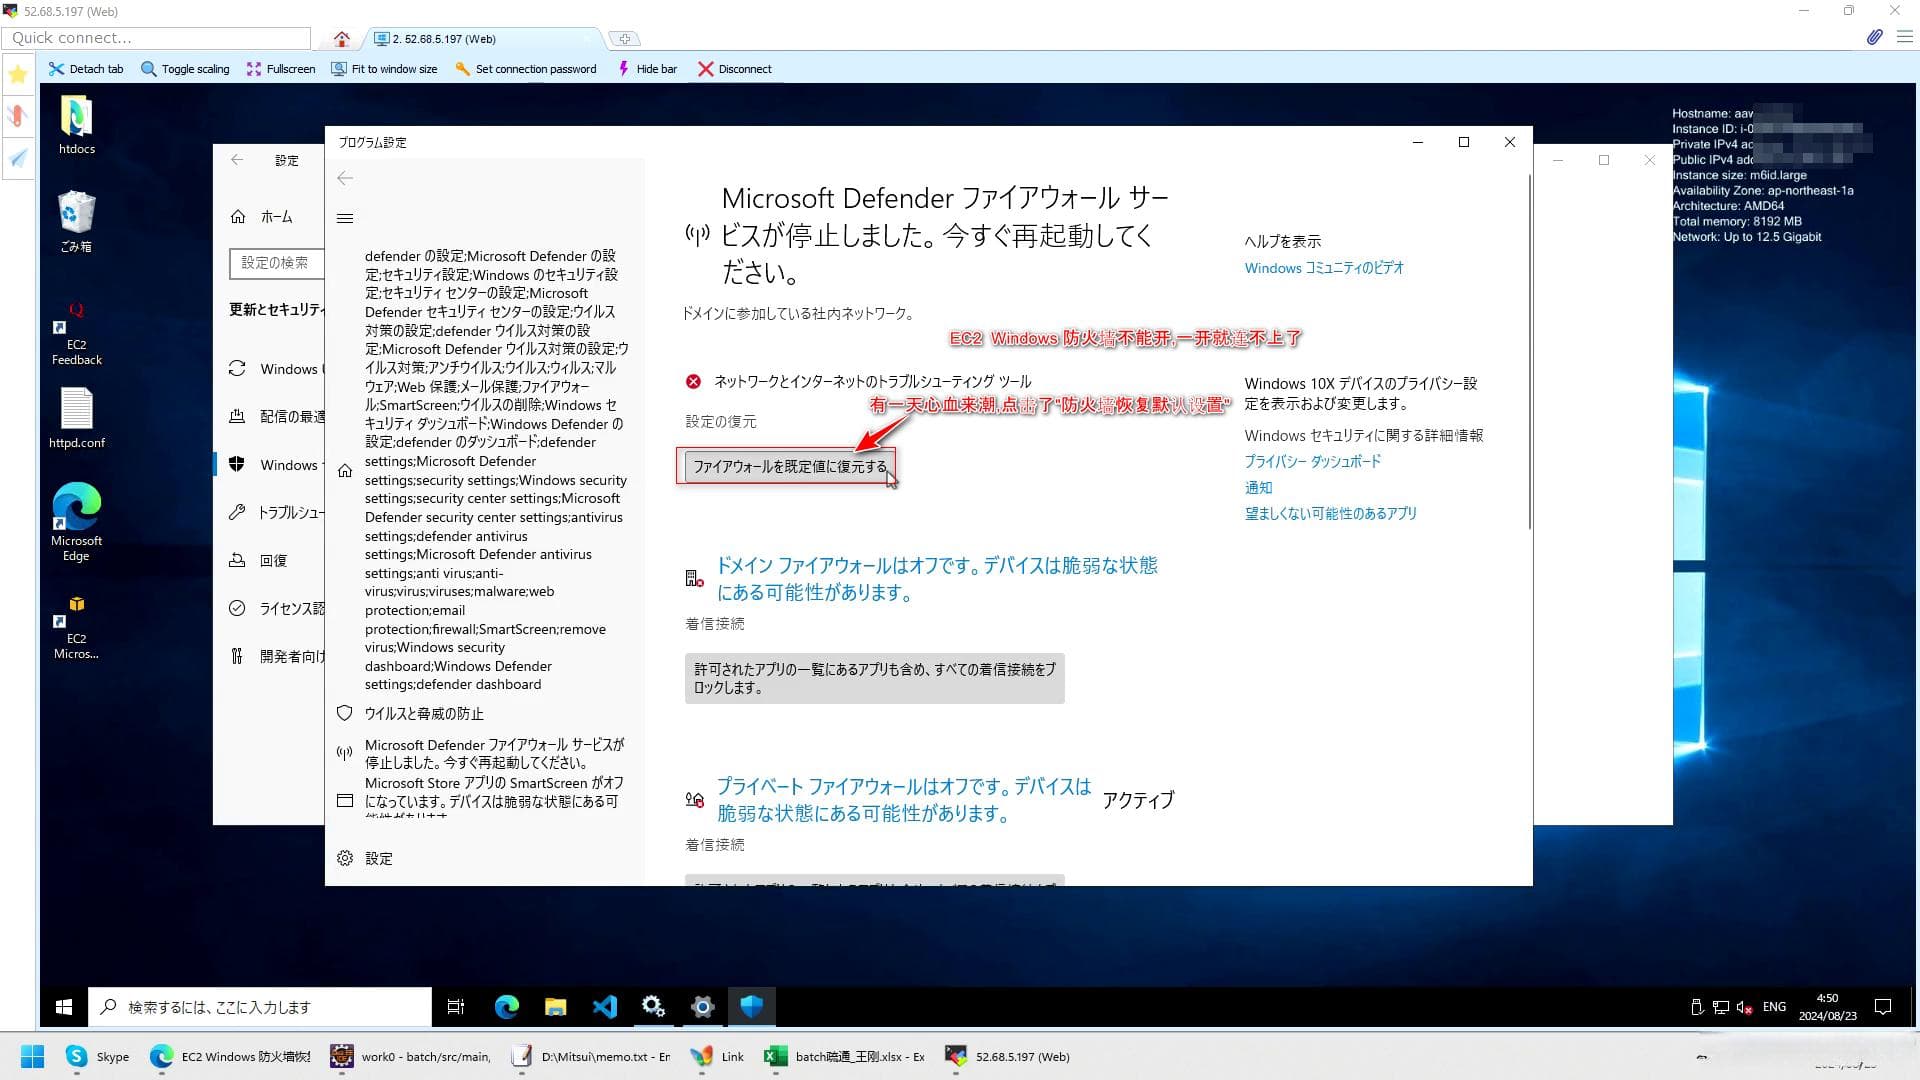Open Skype from the host taskbar
Screen dimensions: 1920x1080
click(98, 1056)
